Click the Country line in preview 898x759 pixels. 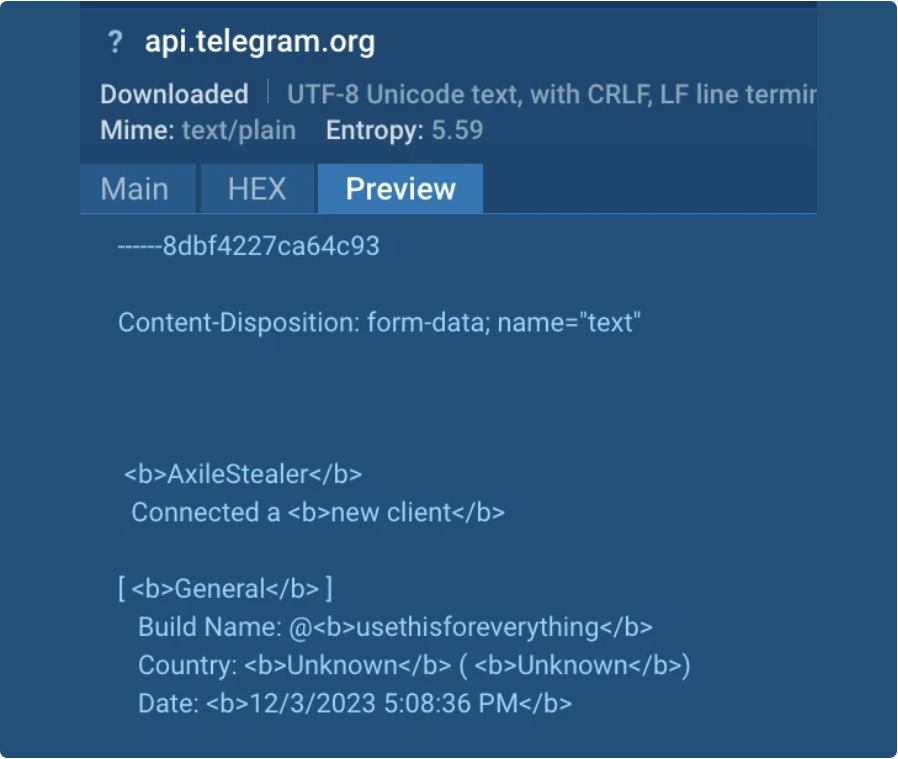pos(414,665)
